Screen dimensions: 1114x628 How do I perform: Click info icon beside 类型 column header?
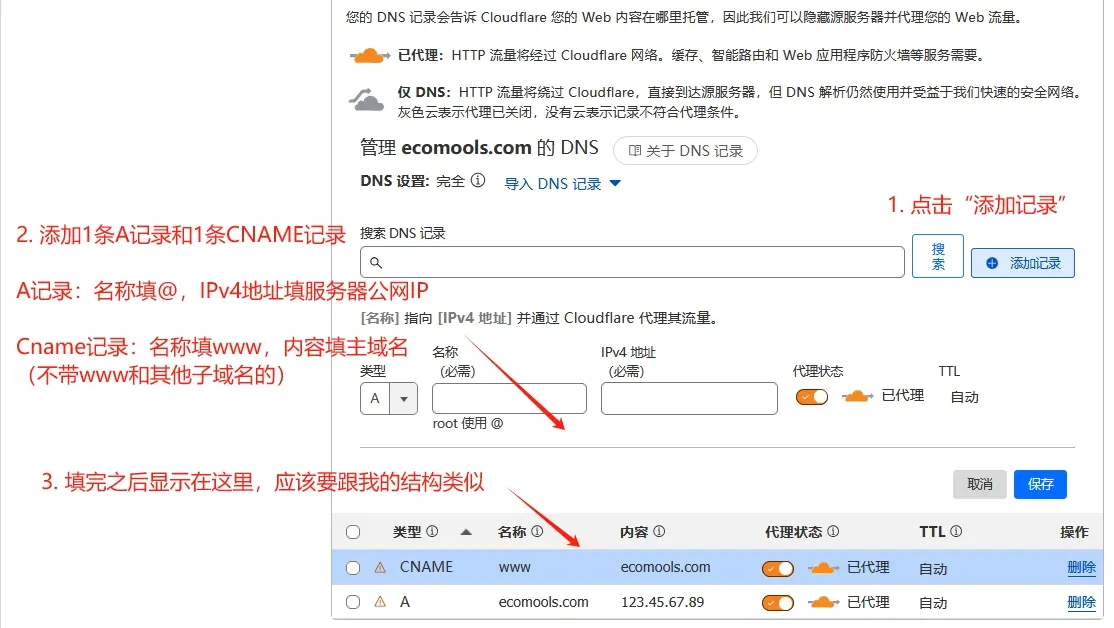[x=432, y=531]
